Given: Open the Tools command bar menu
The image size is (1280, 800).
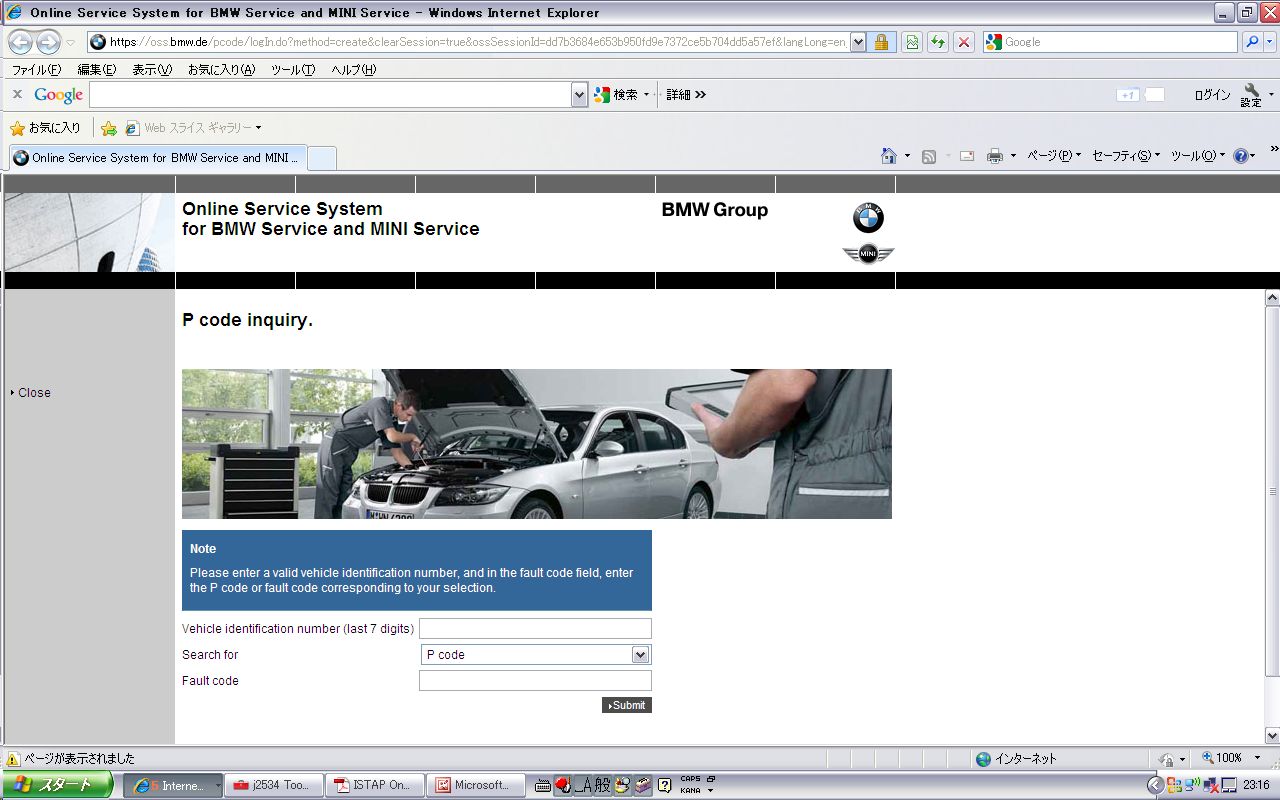Looking at the screenshot, I should (1198, 156).
